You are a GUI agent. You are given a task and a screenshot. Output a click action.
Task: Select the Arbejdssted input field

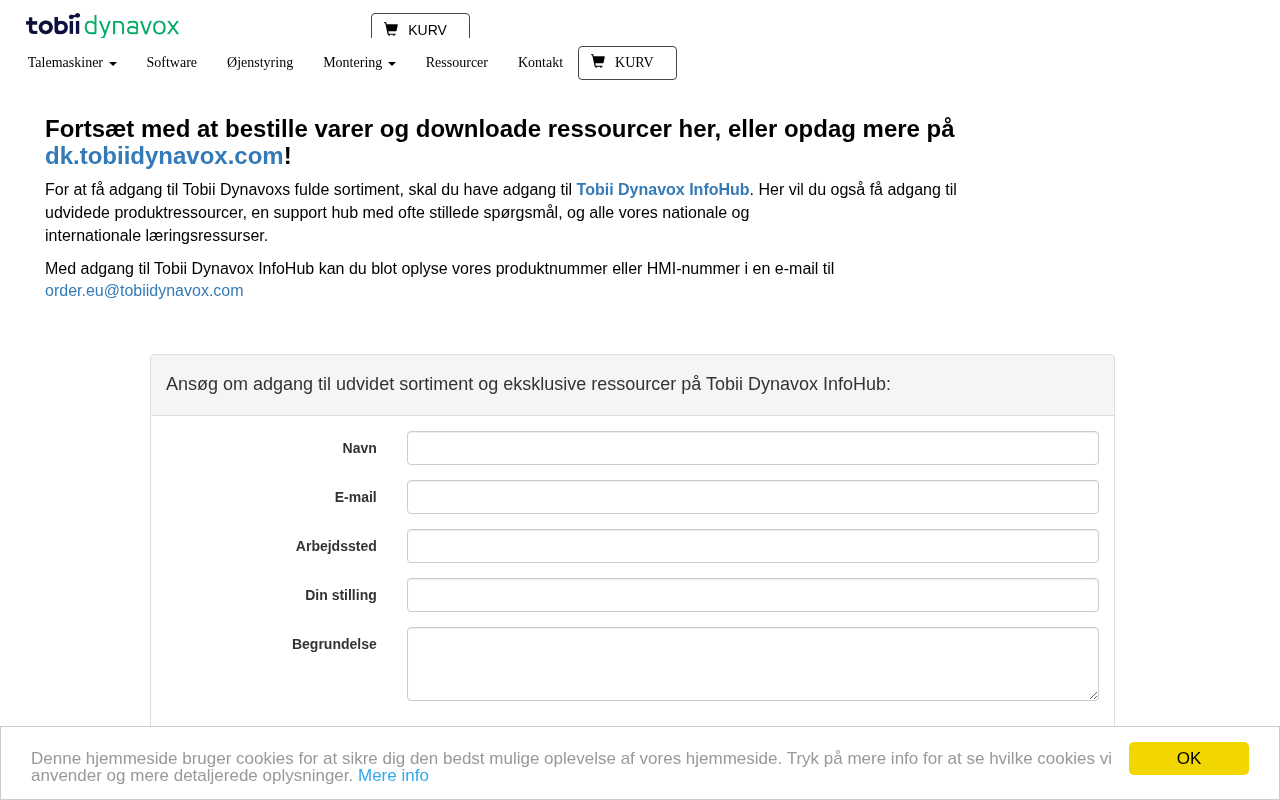click(752, 546)
